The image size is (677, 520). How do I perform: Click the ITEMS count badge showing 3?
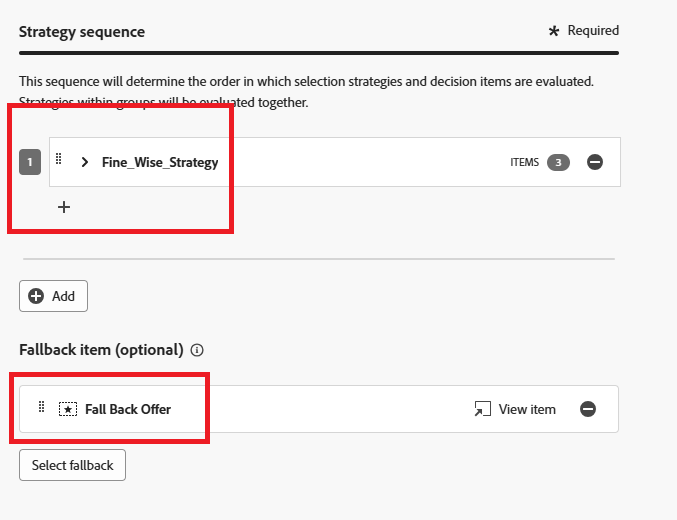[558, 162]
